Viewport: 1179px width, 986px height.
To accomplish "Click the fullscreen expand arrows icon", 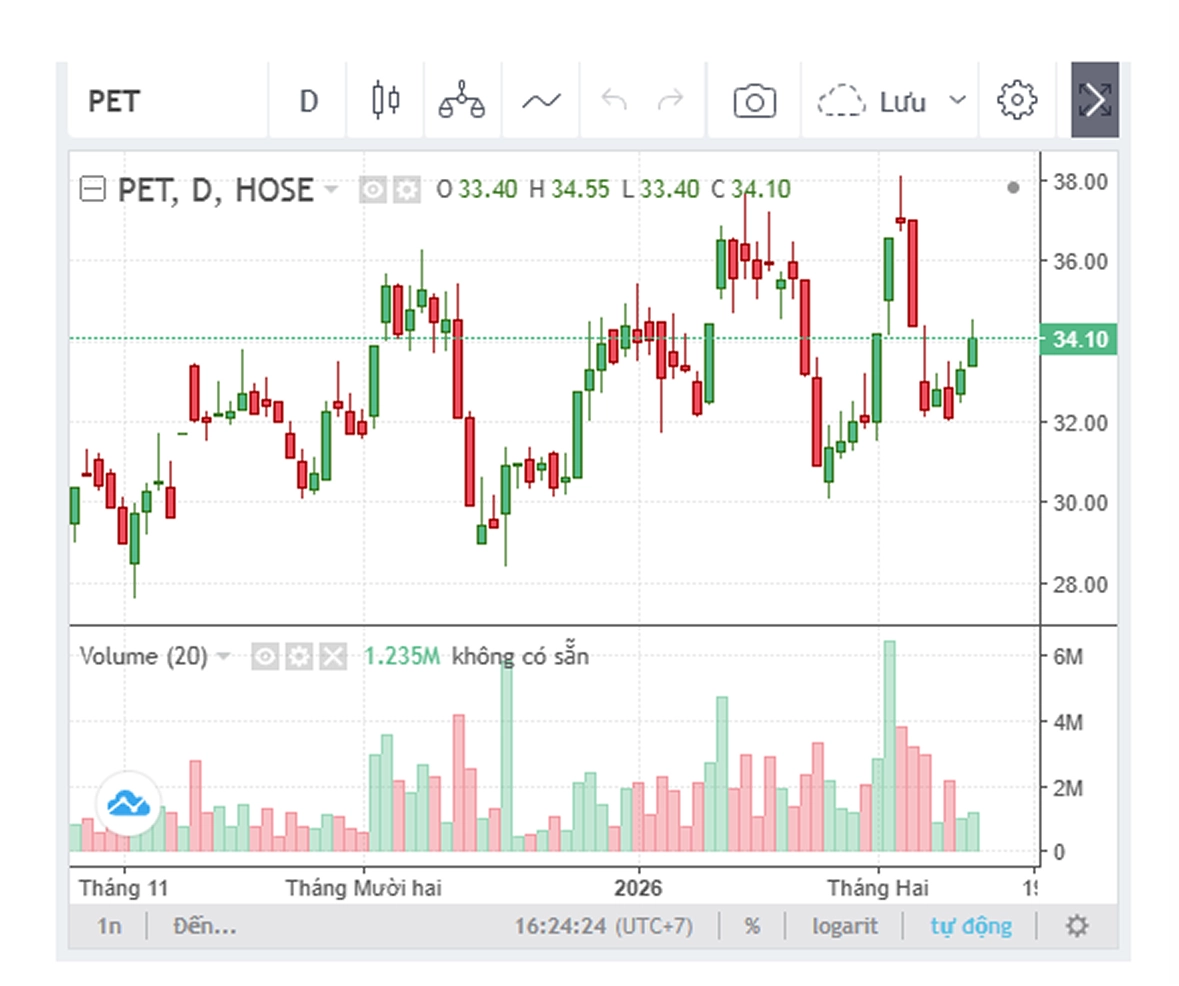I will coord(1095,101).
